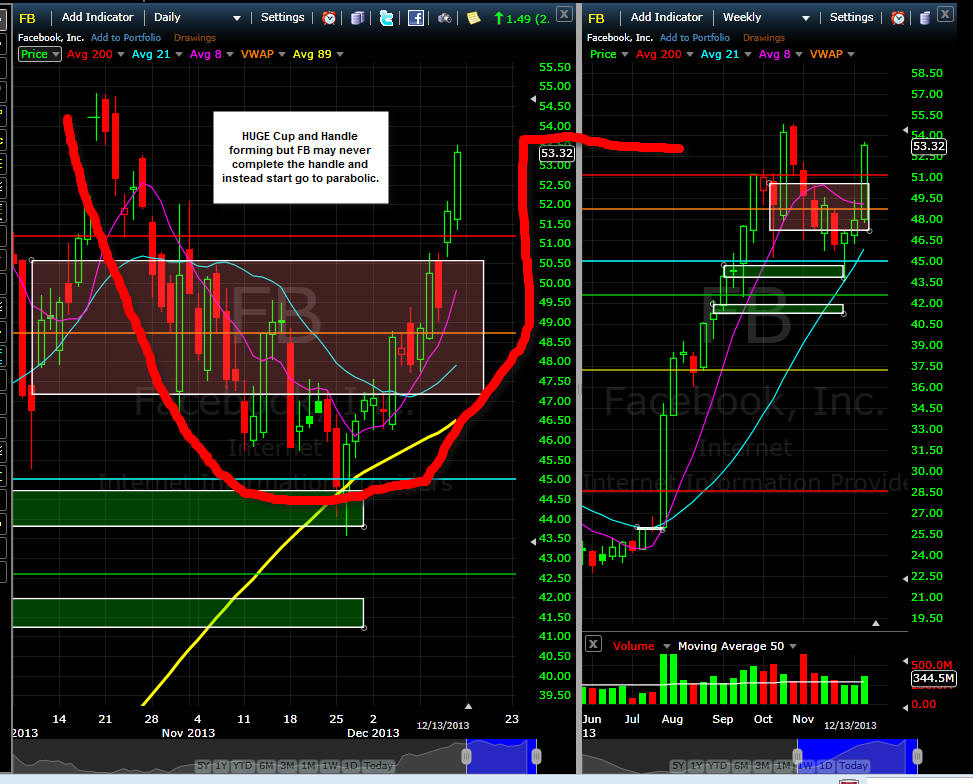Select 1W range button in Daily chart
This screenshot has width=973, height=784.
pos(330,765)
